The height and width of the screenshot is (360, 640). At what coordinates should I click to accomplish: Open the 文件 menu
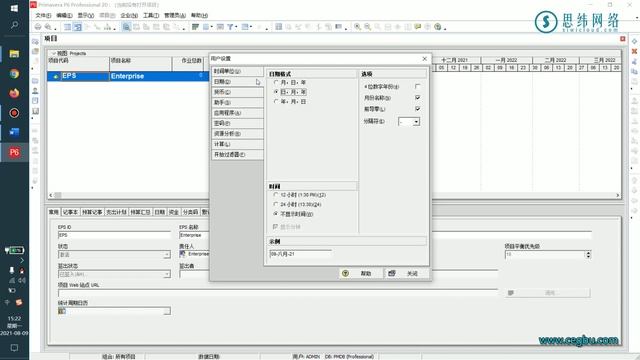pos(43,16)
